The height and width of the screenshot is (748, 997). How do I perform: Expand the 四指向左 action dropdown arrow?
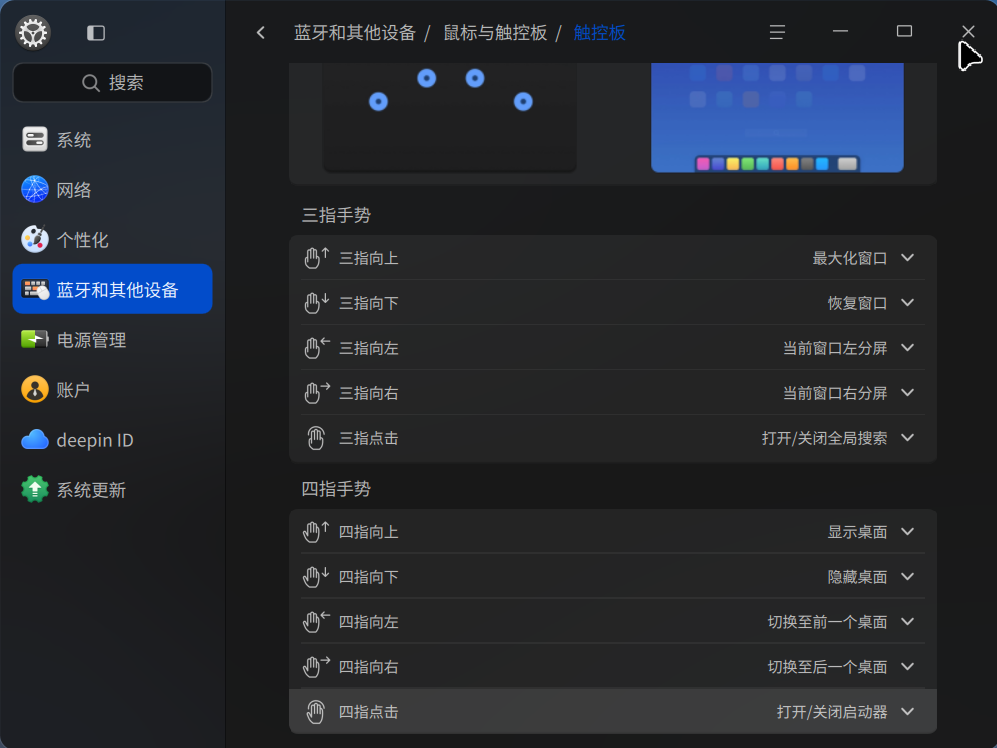pyautogui.click(x=907, y=621)
